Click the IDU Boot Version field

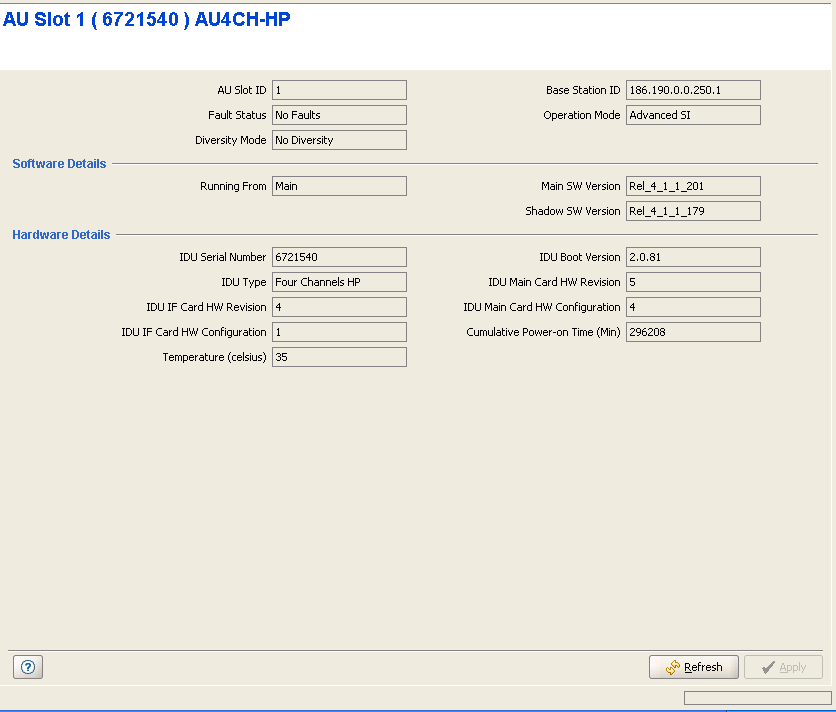693,257
